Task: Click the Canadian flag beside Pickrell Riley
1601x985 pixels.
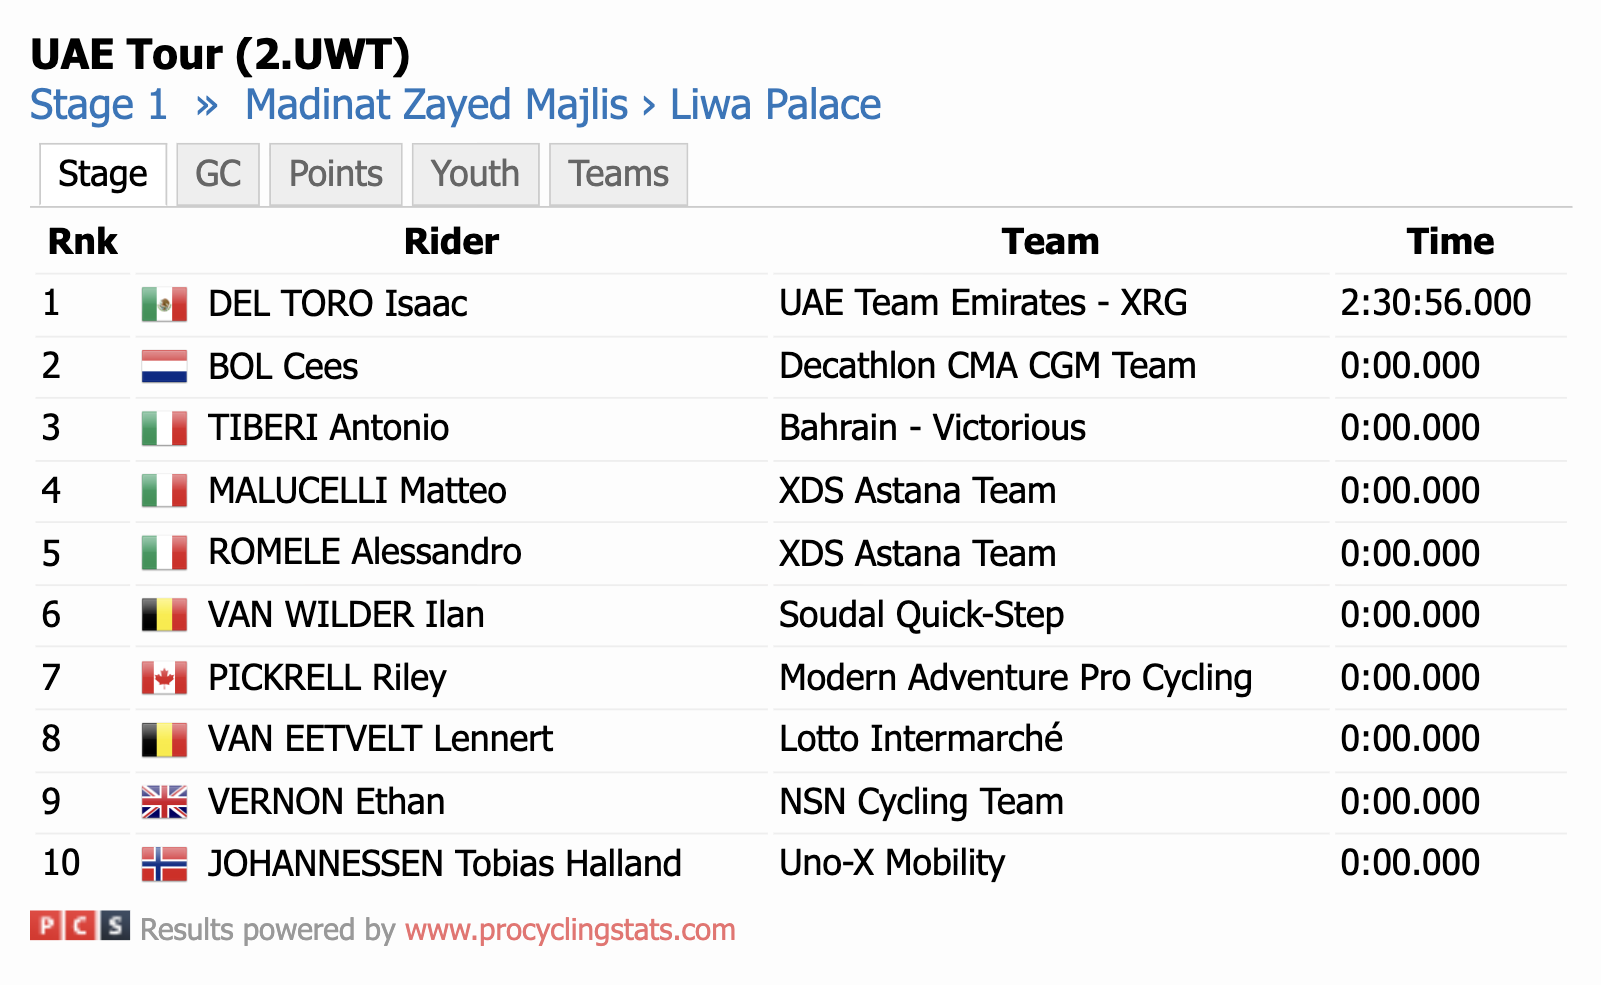Action: [x=164, y=678]
